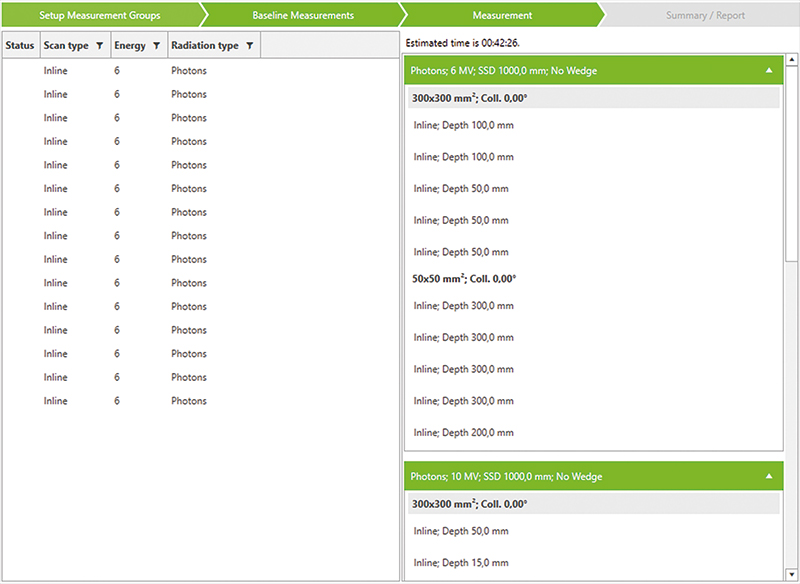Select the Inline; Depth 15,0 mm scan
800x584 pixels.
pyautogui.click(x=461, y=563)
